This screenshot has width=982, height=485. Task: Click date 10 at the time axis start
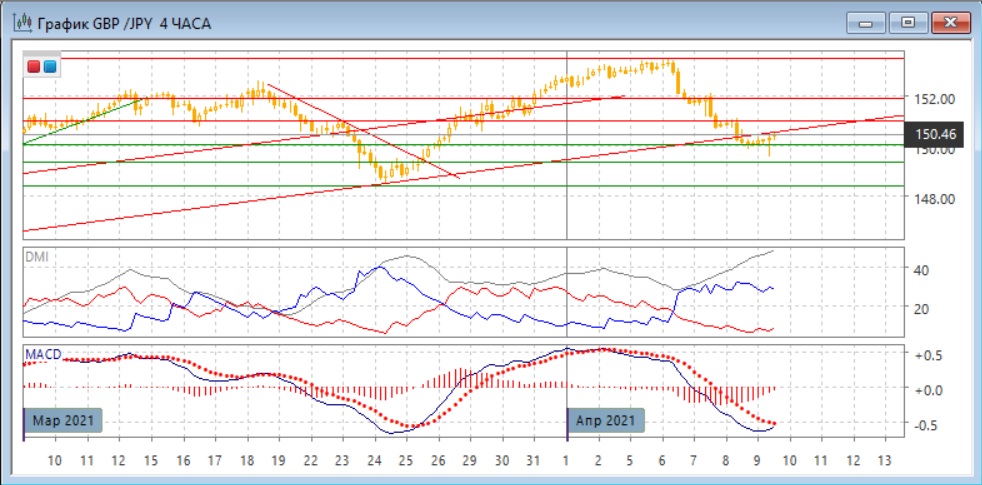point(55,460)
